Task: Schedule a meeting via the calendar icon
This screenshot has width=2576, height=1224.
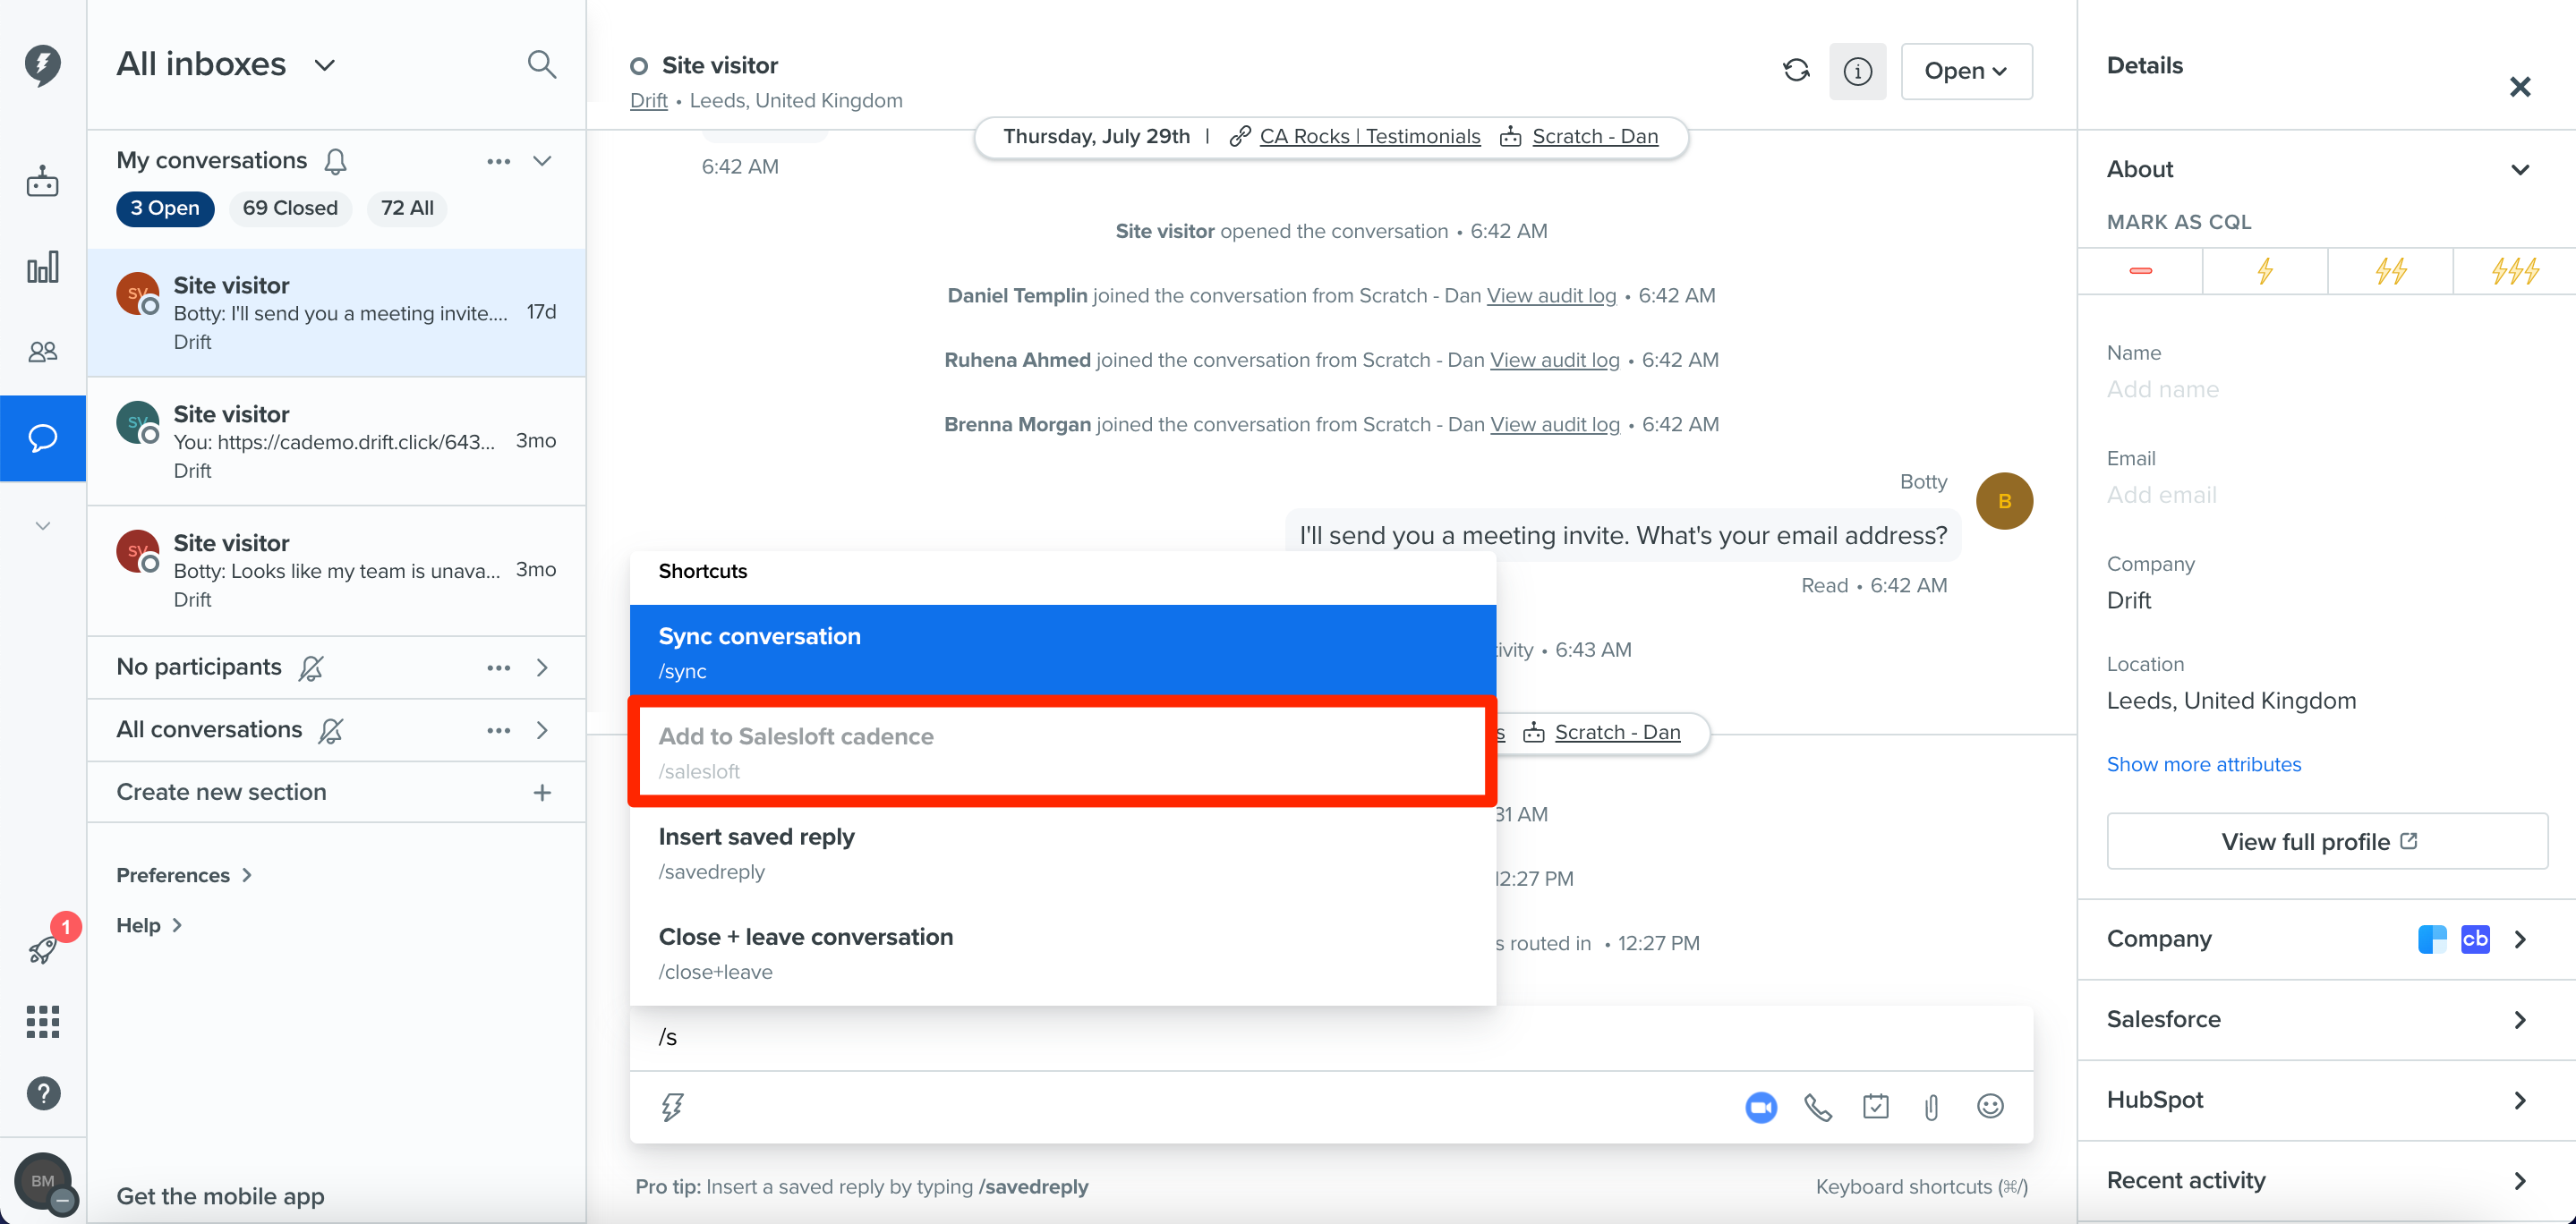Action: click(x=1875, y=1107)
